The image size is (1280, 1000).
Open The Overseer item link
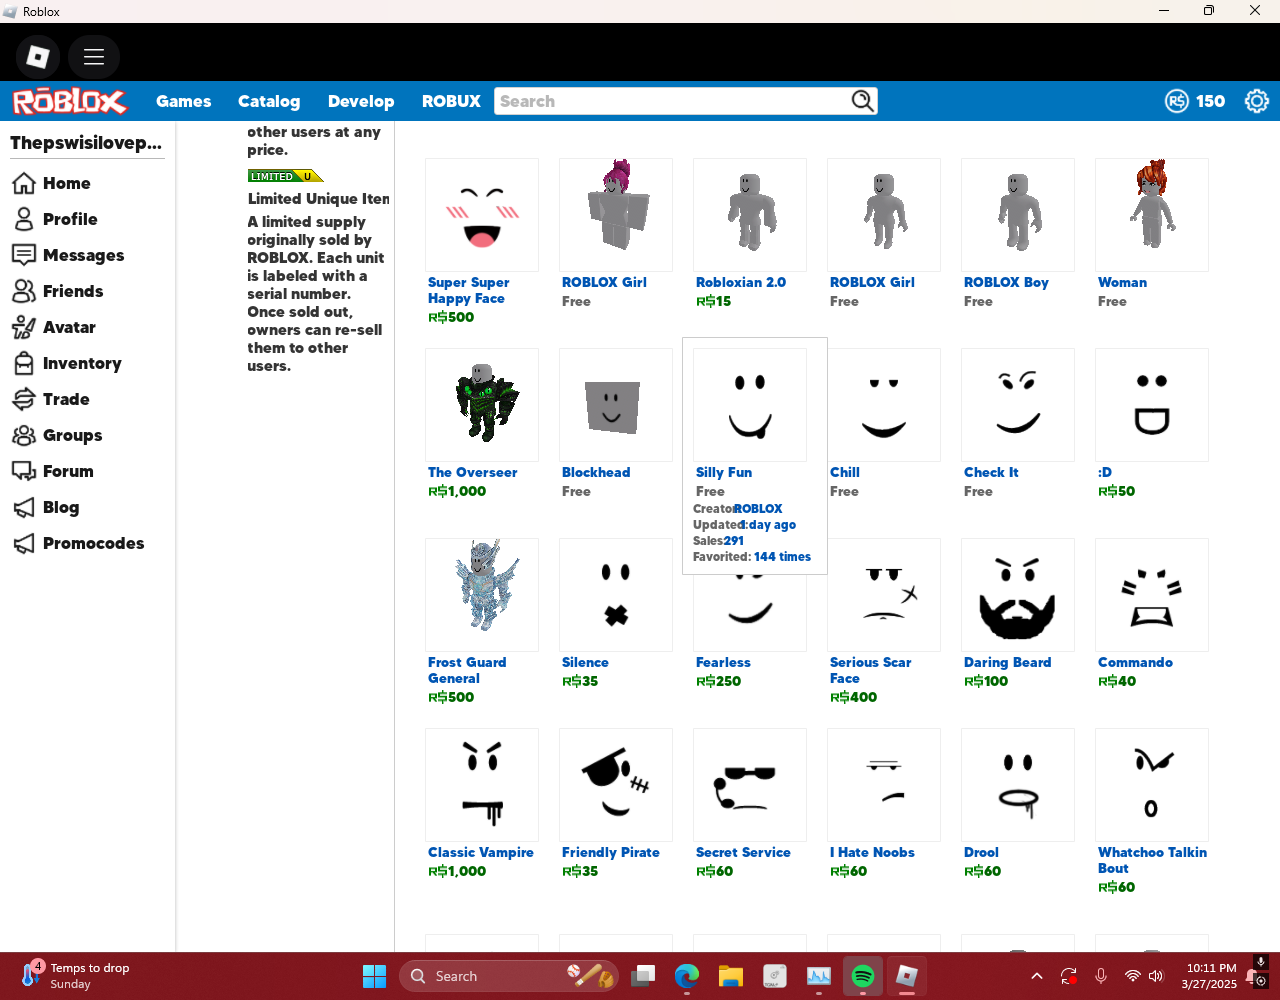(x=473, y=472)
